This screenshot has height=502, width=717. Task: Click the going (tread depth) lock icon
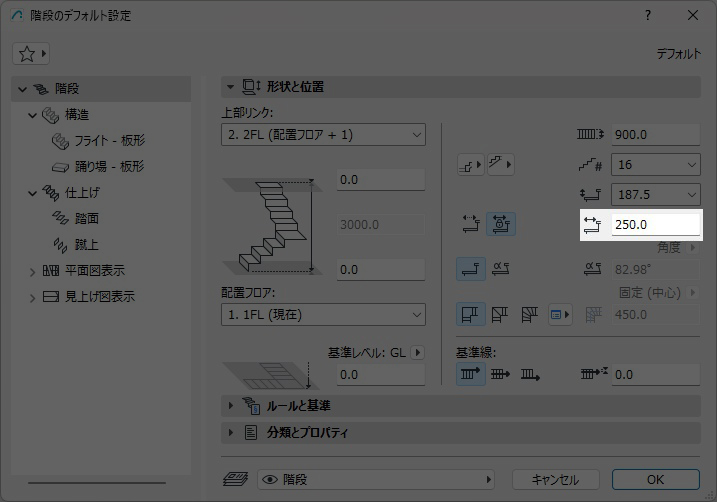[x=471, y=225]
